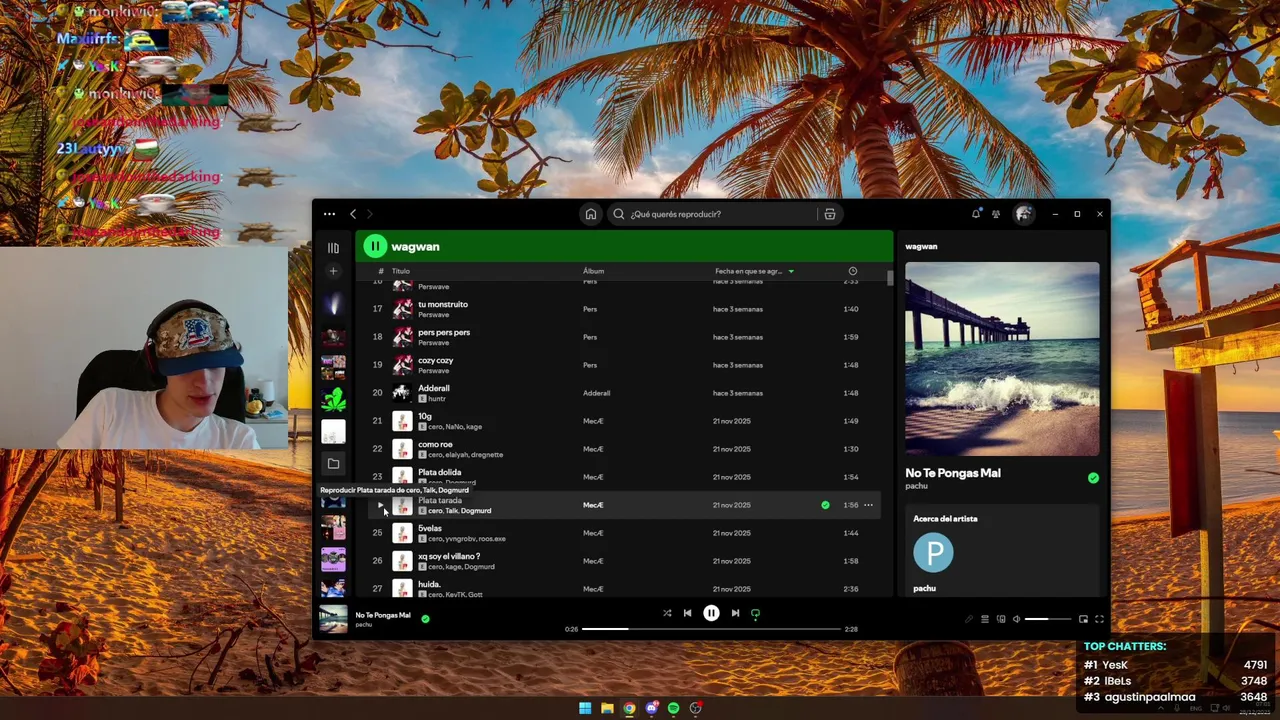Toggle saved checkmark on 'Plata tarada' row
This screenshot has height=720, width=1280.
coord(825,505)
